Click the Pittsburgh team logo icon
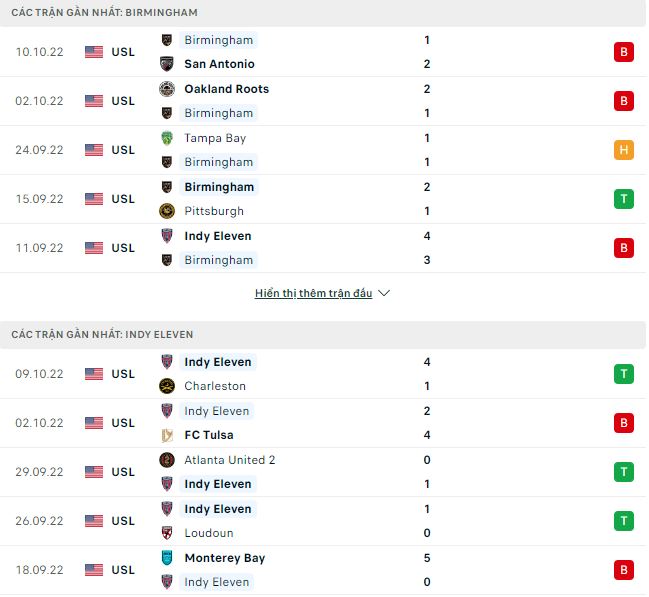Viewport: 649px width, 597px height. click(x=167, y=211)
